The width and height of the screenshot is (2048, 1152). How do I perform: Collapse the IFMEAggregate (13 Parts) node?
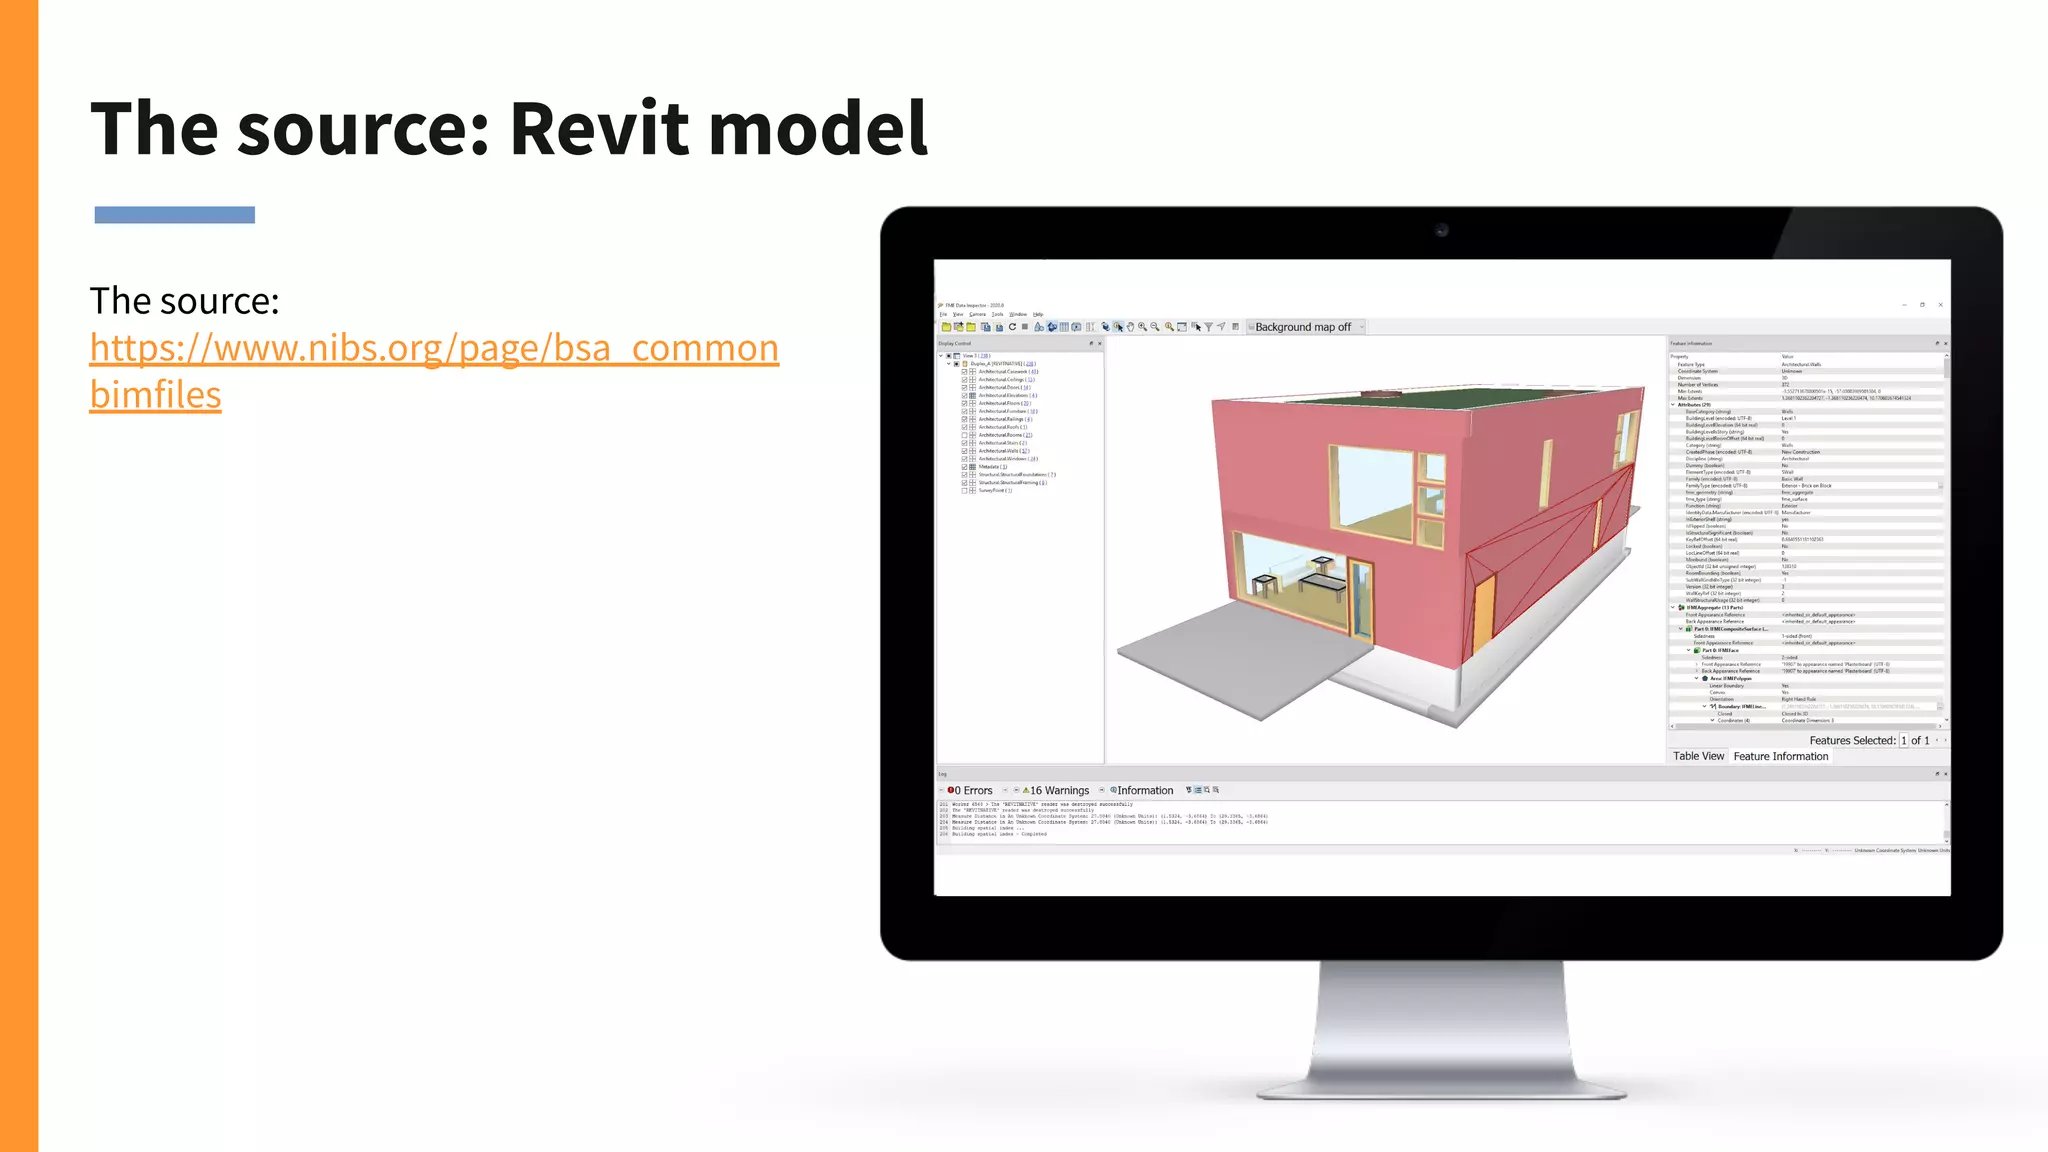[1672, 607]
